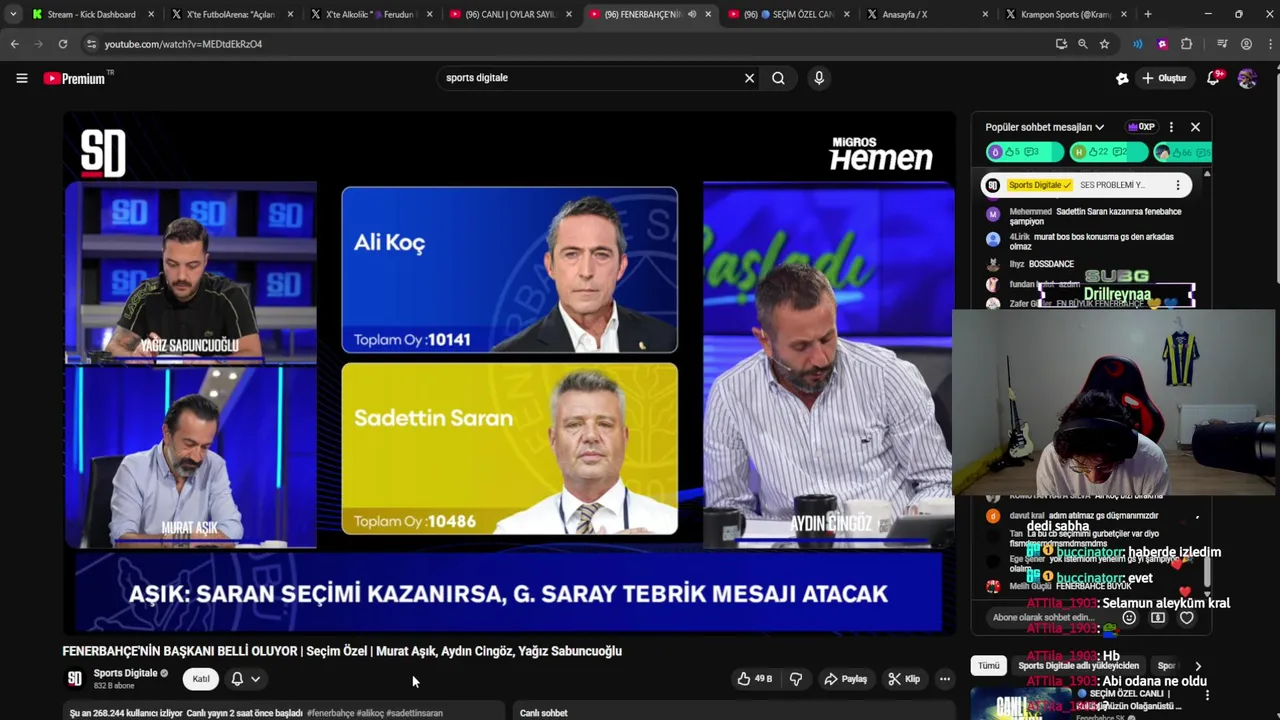
Task: Open the Super Chat dollar icon
Action: tap(1158, 618)
